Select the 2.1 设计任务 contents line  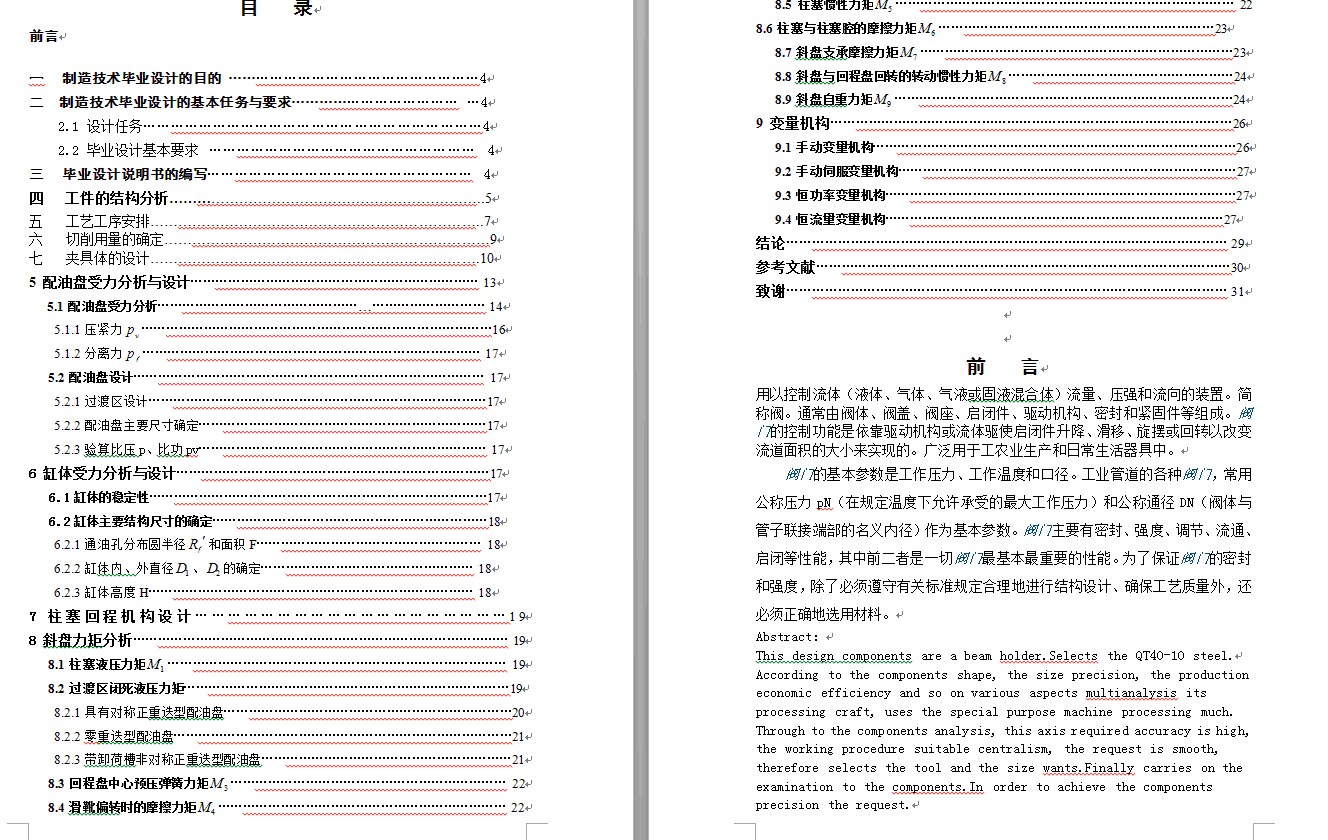coord(275,126)
